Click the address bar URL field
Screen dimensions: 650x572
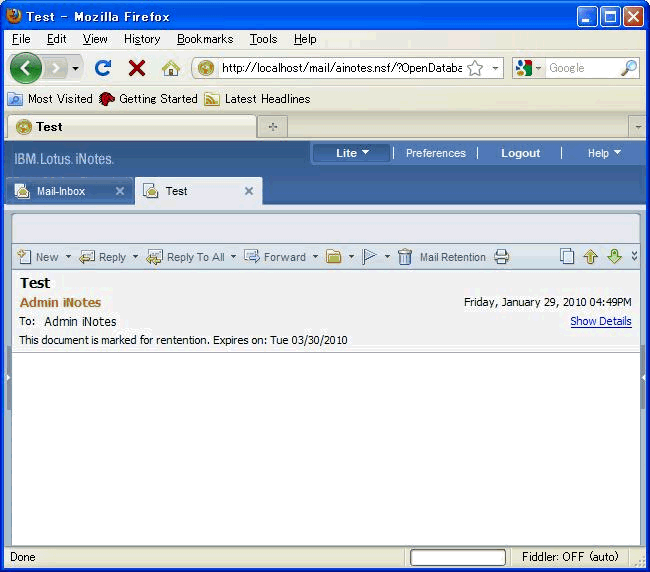(x=342, y=68)
